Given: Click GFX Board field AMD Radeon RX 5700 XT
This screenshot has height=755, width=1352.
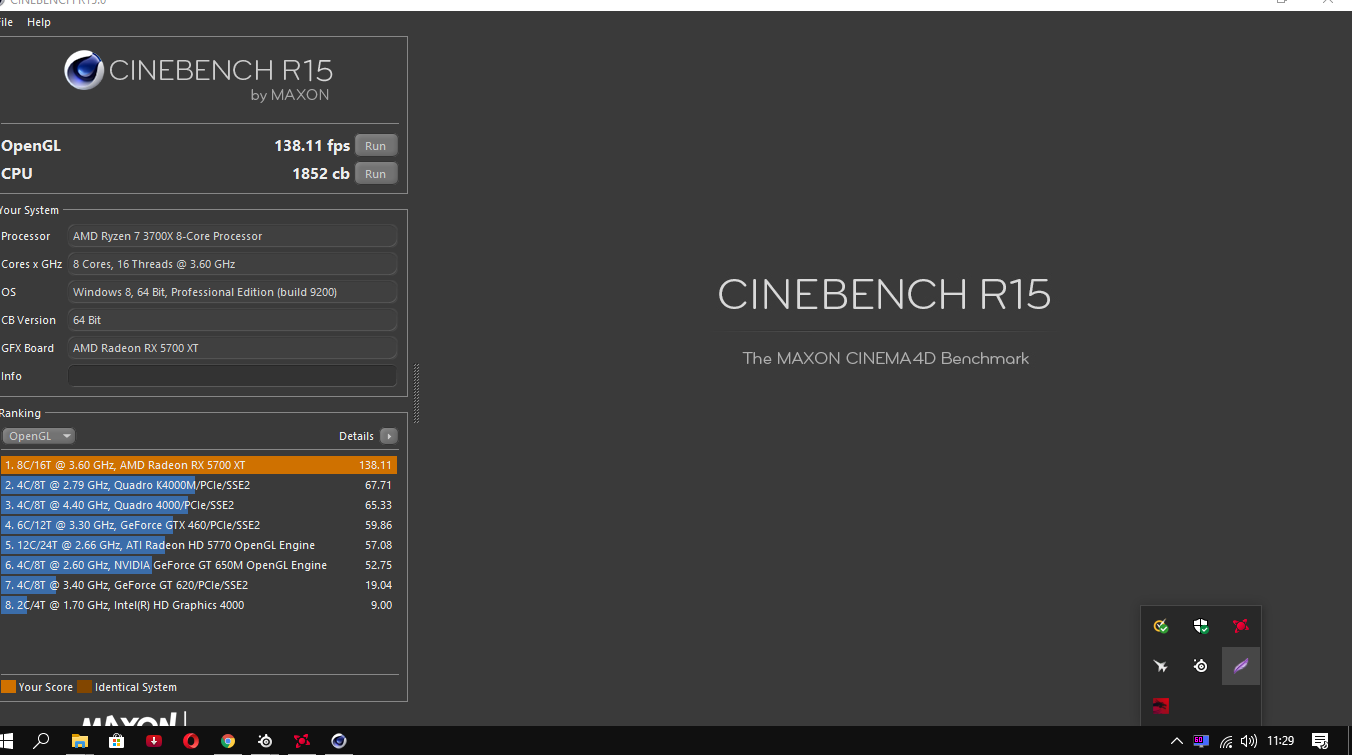Looking at the screenshot, I should [x=232, y=348].
